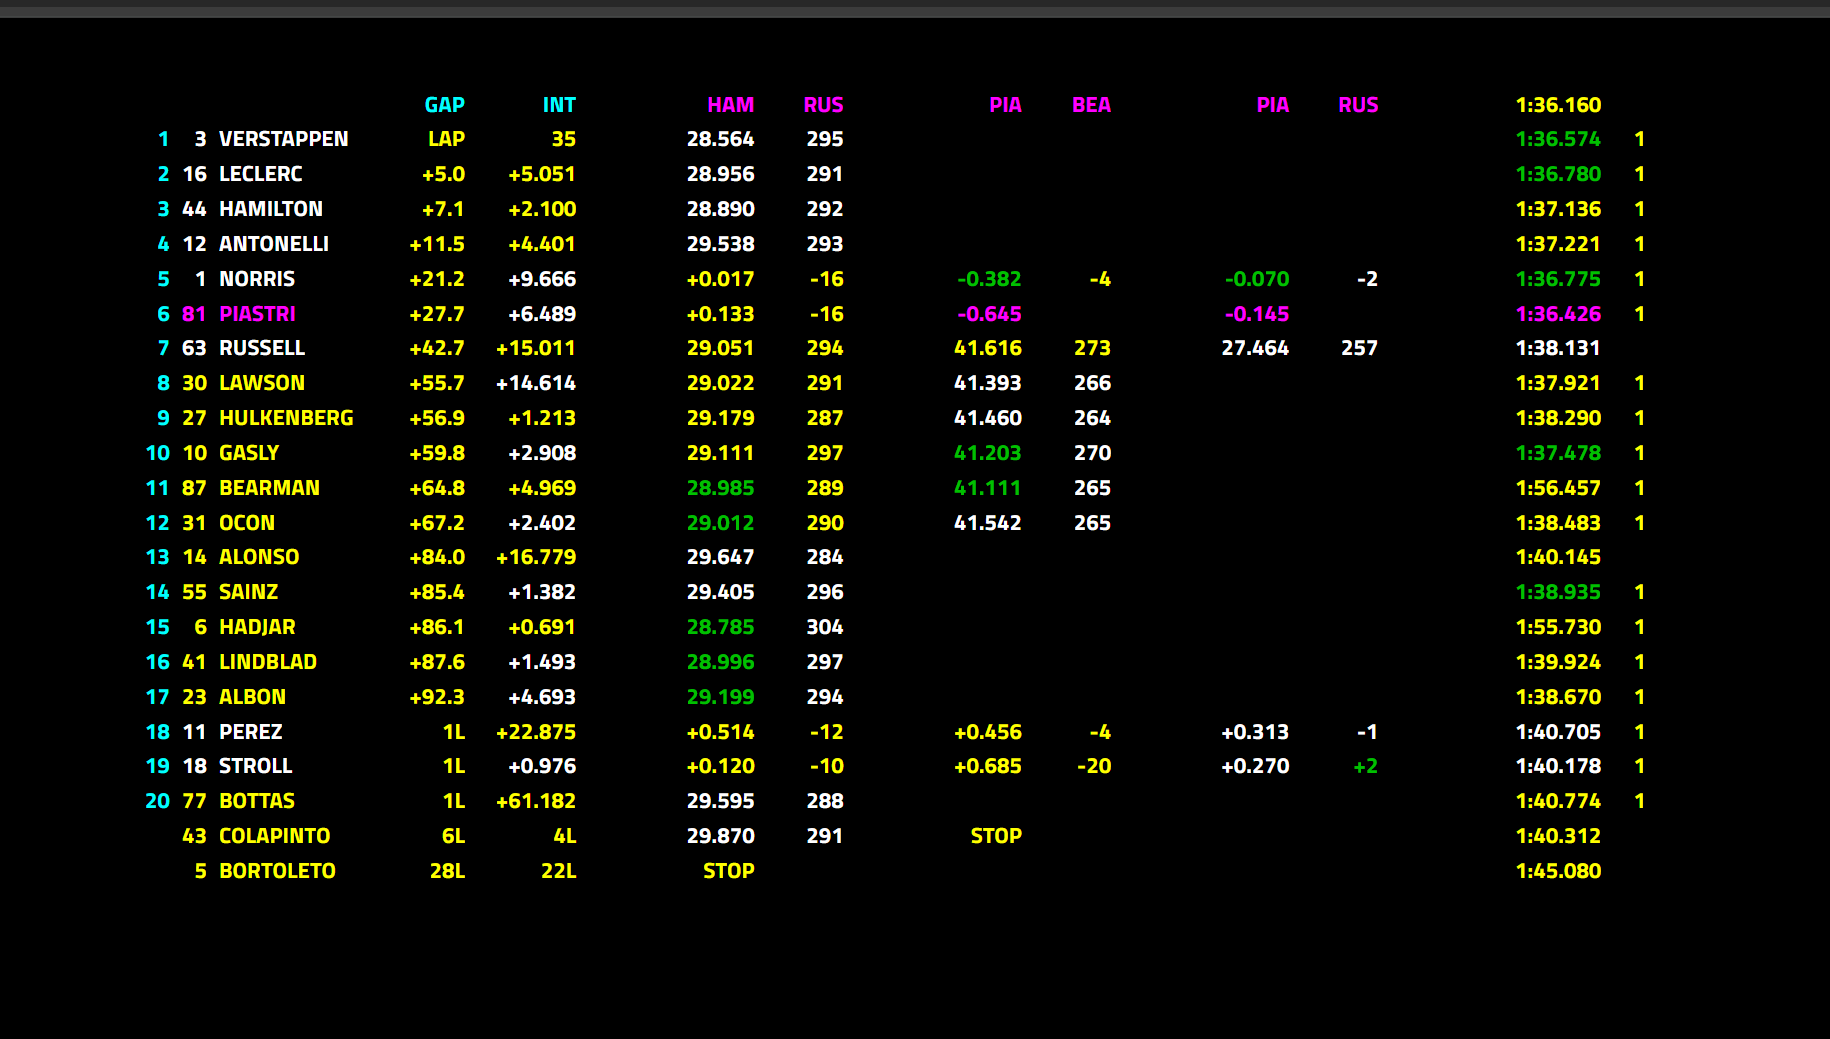Viewport: 1830px width, 1039px height.
Task: Select Leclerc's +5.051 interval
Action: coord(542,174)
